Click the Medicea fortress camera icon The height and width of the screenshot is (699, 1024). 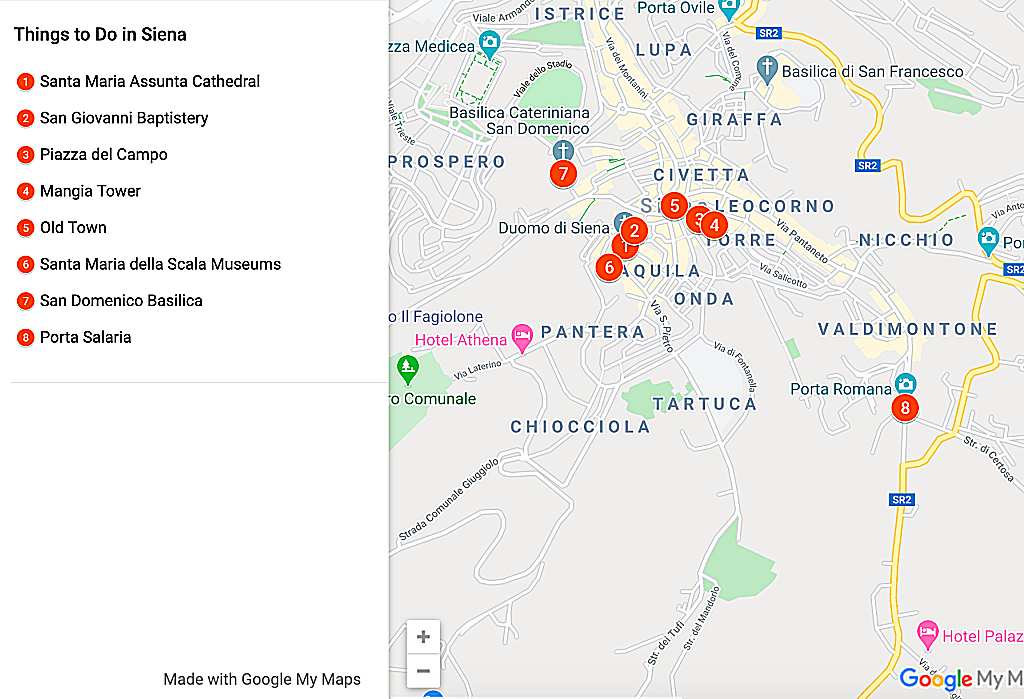click(489, 44)
